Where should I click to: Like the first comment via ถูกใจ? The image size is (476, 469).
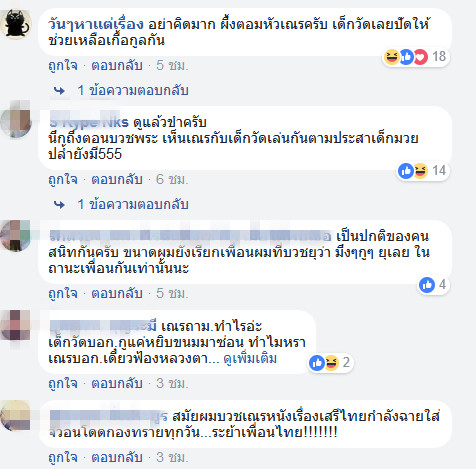coord(63,65)
